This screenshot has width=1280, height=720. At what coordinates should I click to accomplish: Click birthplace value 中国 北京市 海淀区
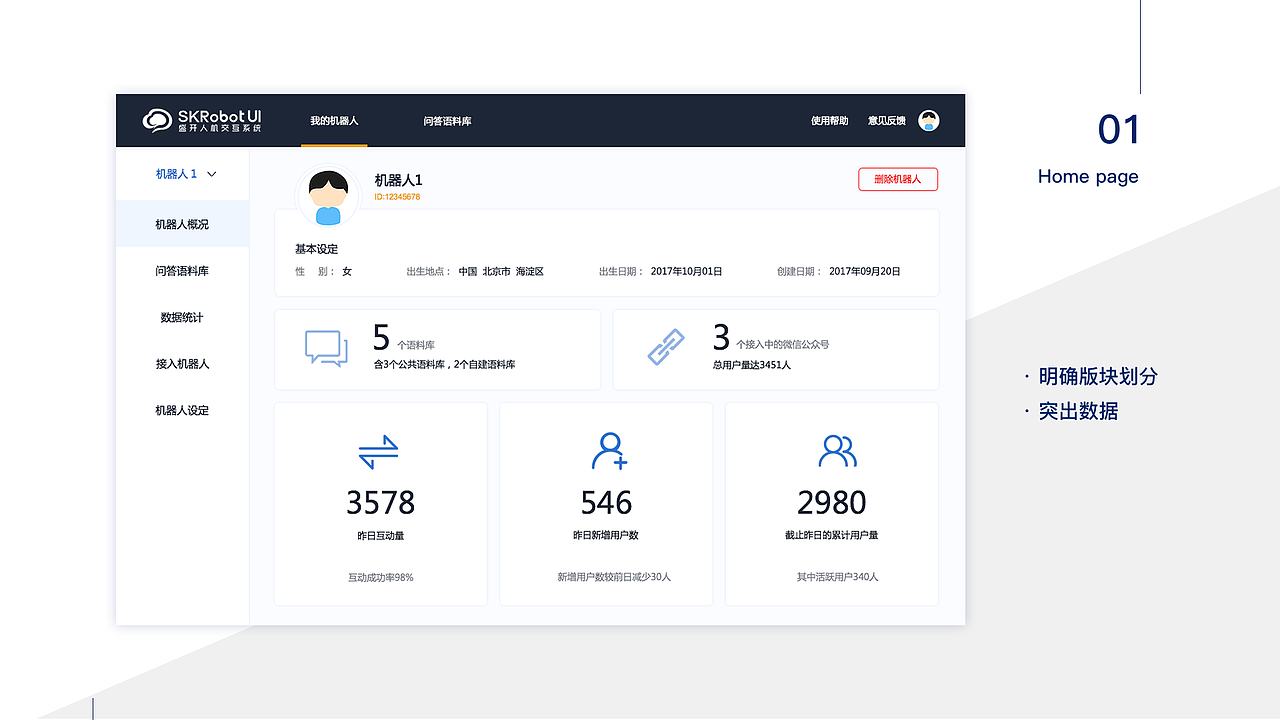point(501,271)
